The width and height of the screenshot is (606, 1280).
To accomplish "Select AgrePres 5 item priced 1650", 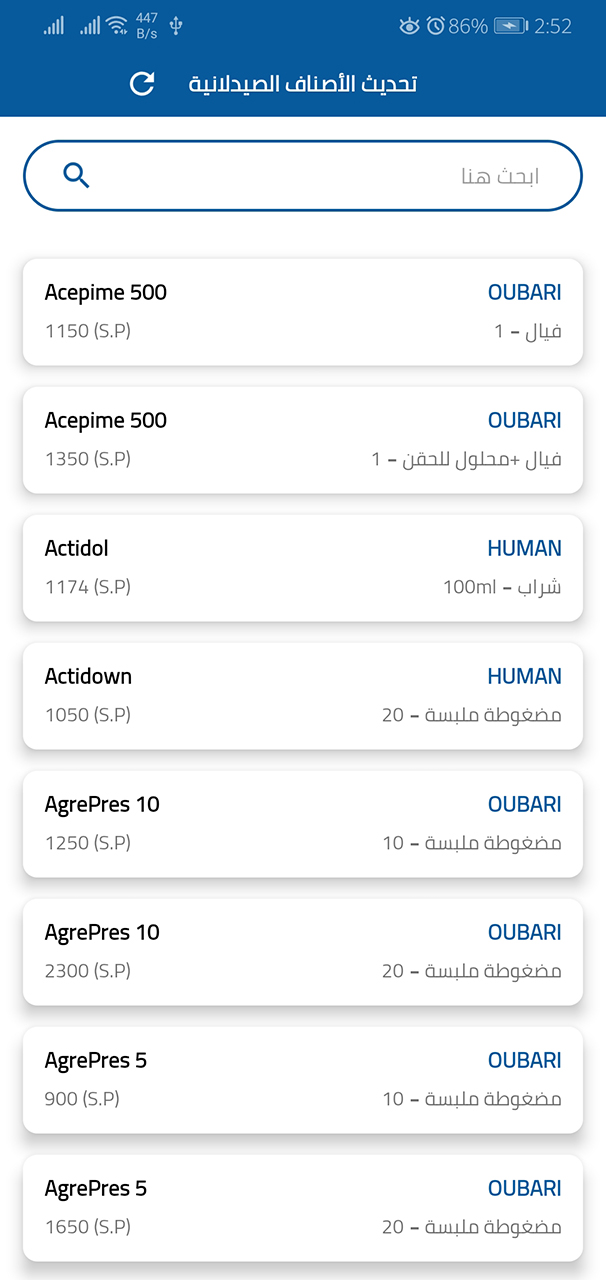I will tap(303, 1208).
